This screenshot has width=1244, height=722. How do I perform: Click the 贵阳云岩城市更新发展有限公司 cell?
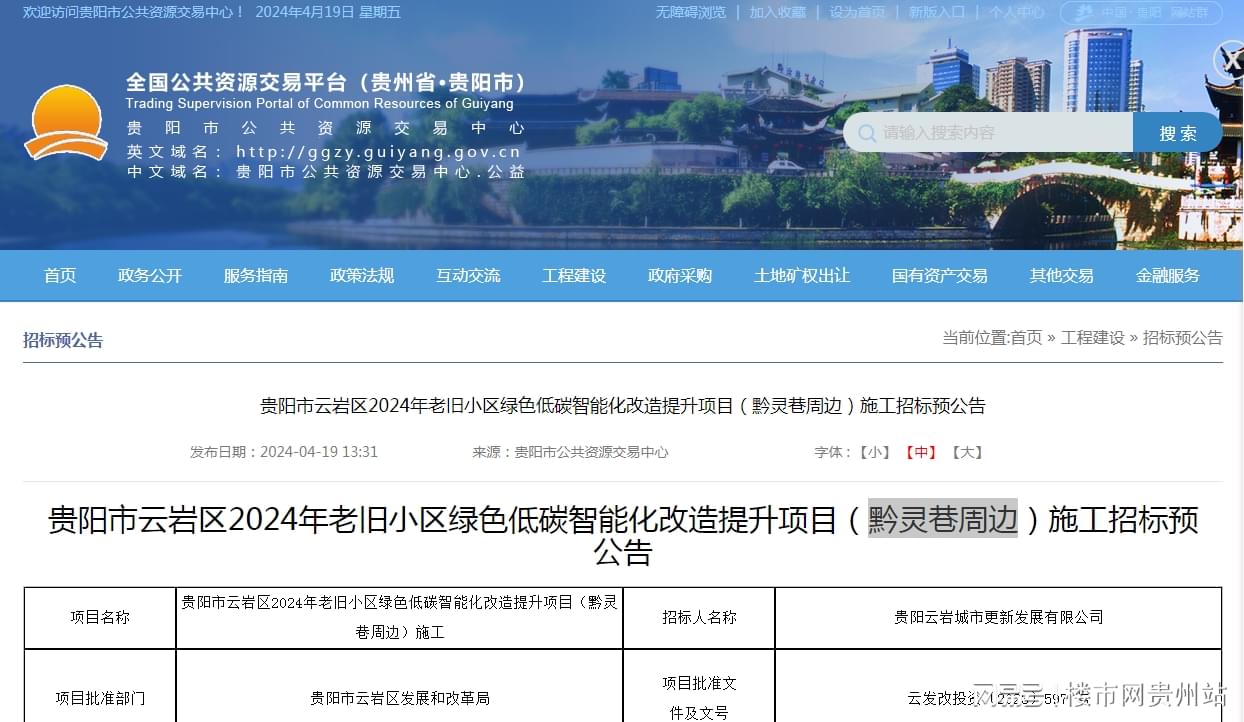point(998,618)
